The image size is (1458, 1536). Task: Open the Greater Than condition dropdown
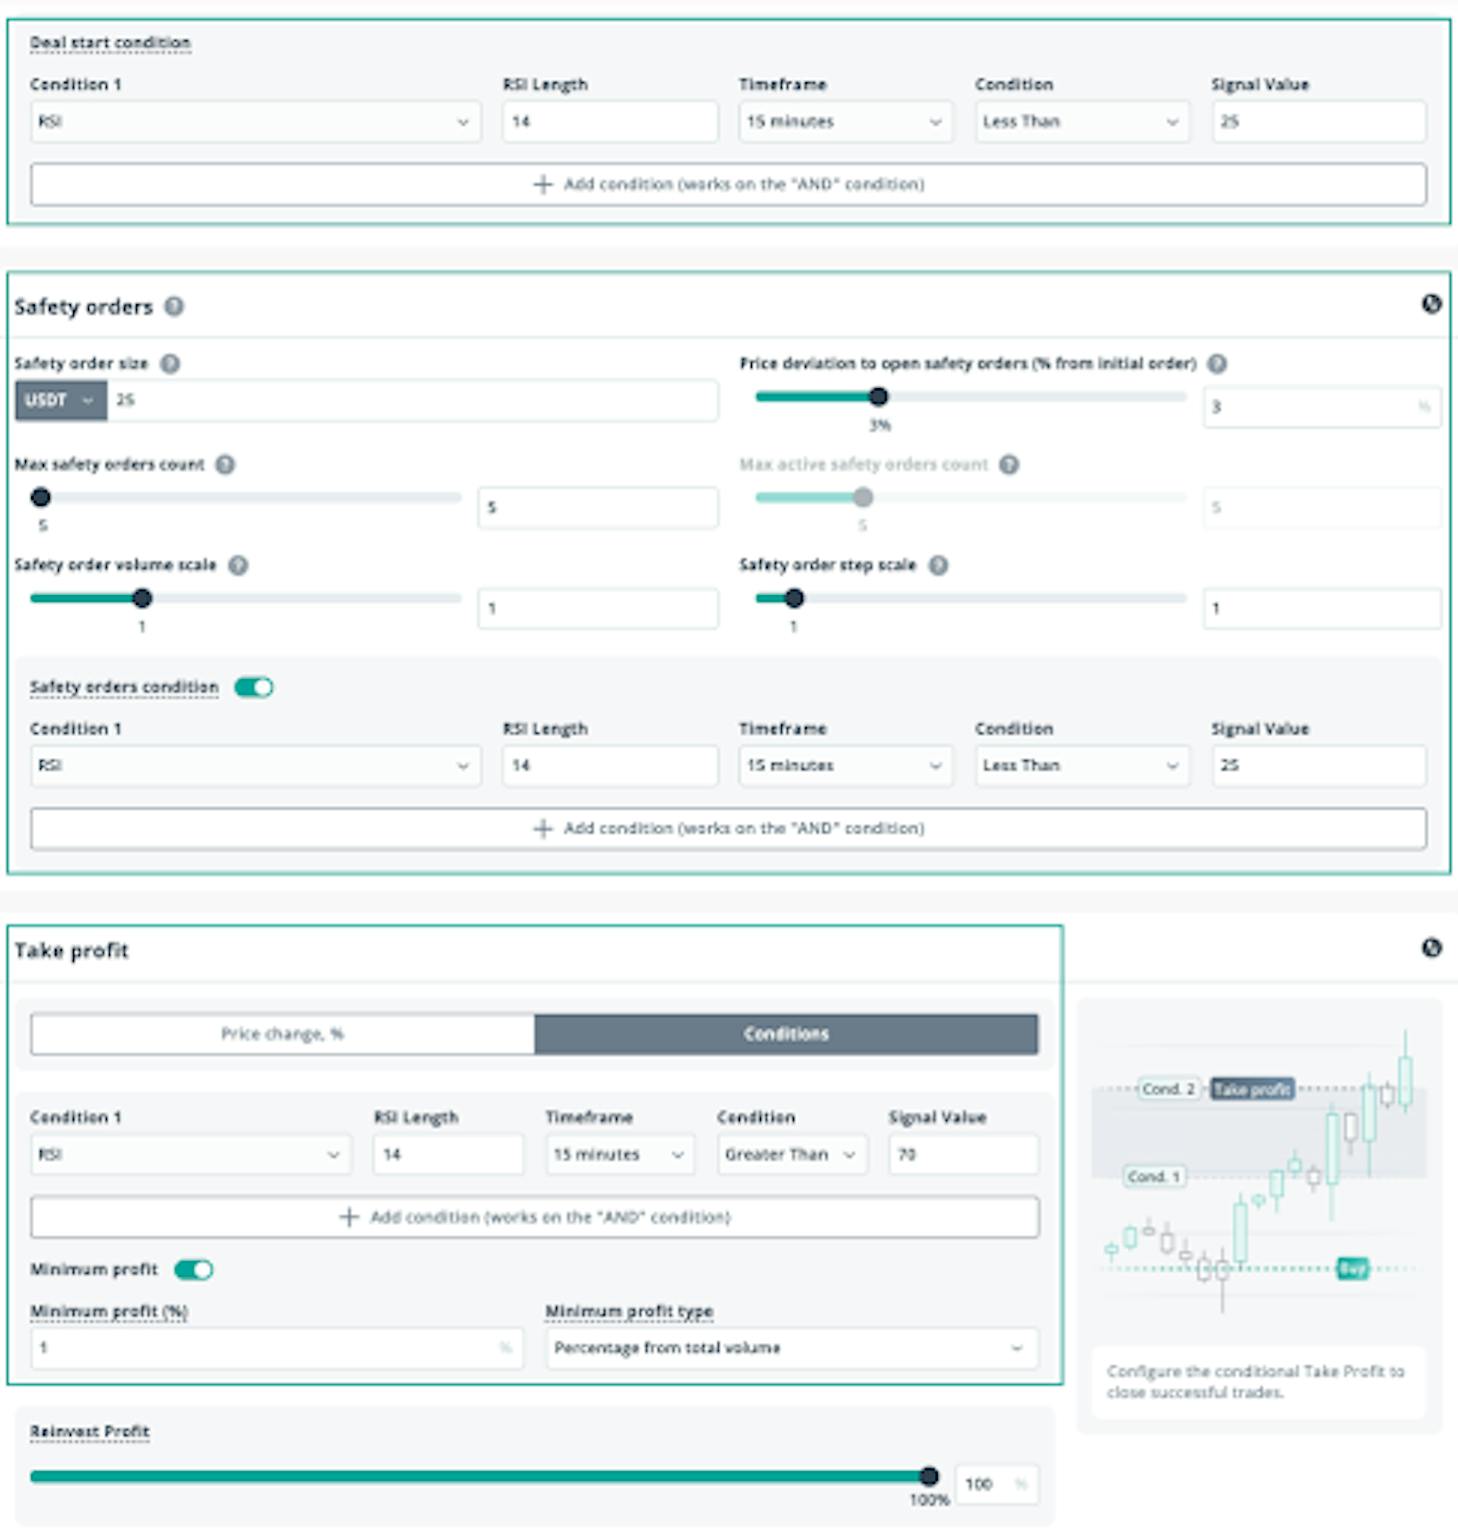pos(791,1154)
